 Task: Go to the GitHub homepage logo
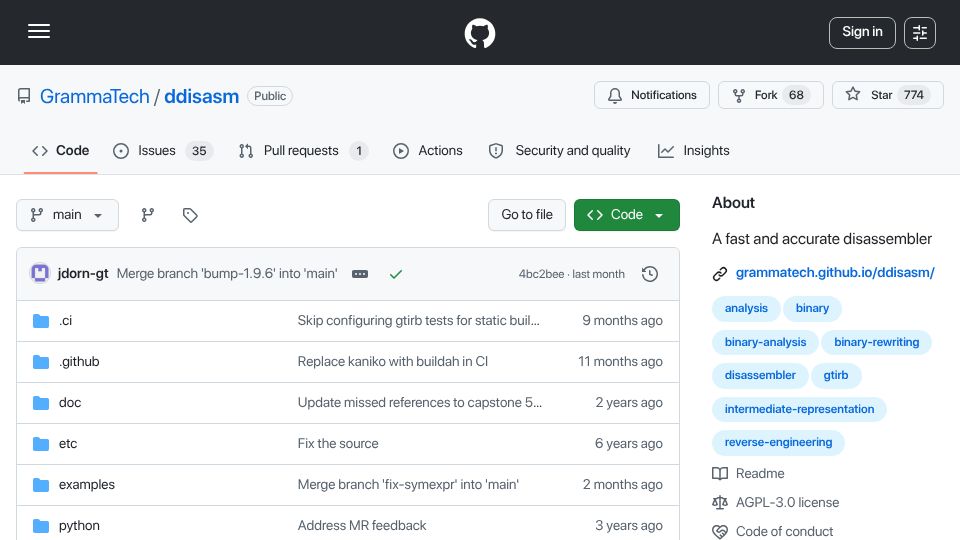coord(480,33)
